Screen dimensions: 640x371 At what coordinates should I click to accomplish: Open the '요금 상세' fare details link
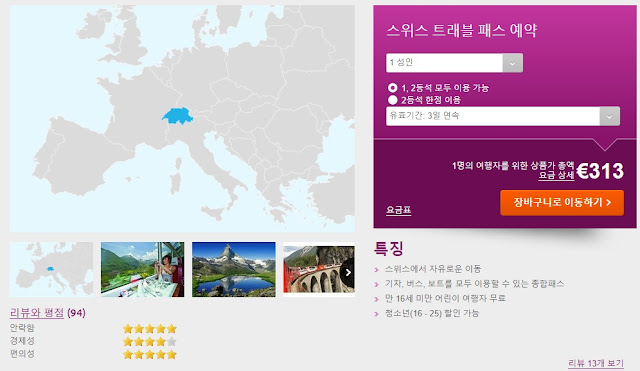click(556, 176)
